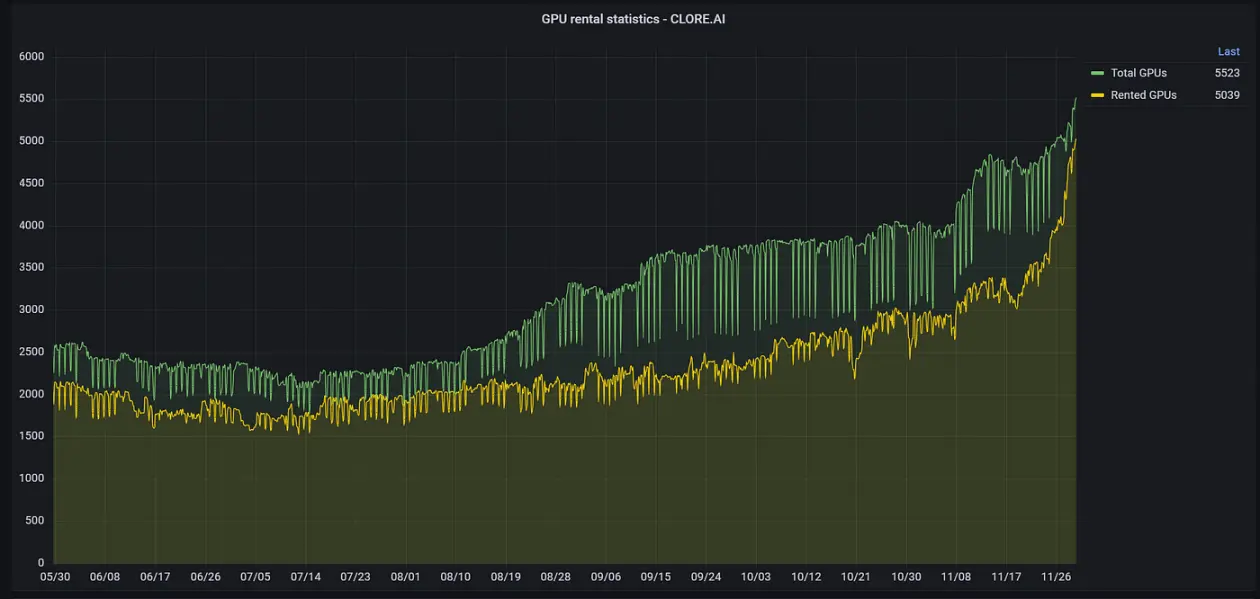Click the 11/08 date on the x-axis

tap(956, 577)
